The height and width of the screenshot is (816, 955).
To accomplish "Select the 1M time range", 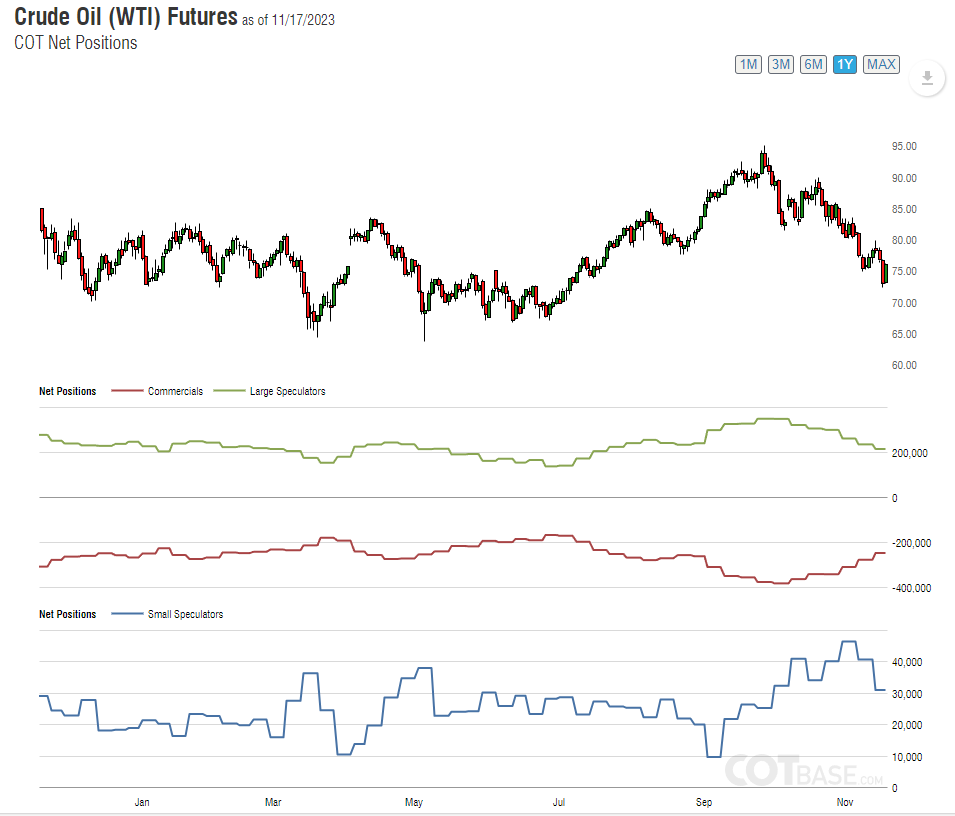I will point(748,65).
